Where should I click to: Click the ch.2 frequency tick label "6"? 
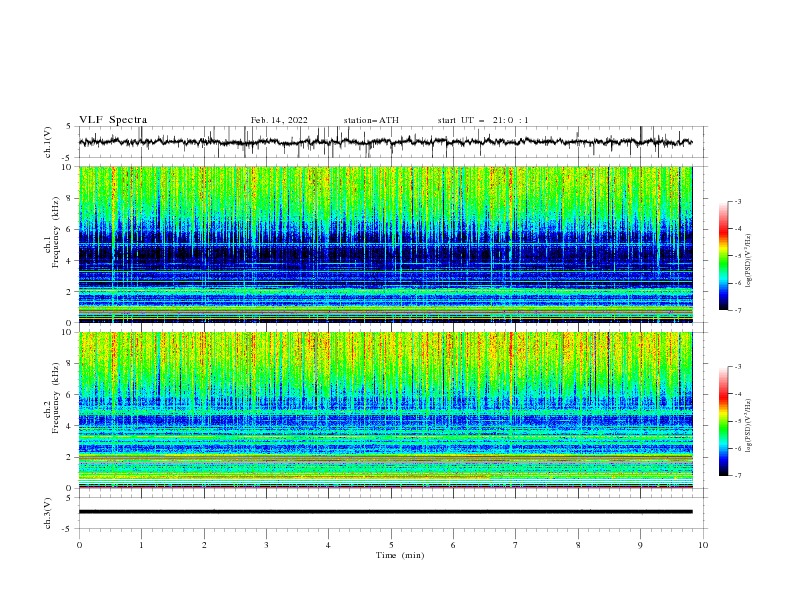pos(70,395)
